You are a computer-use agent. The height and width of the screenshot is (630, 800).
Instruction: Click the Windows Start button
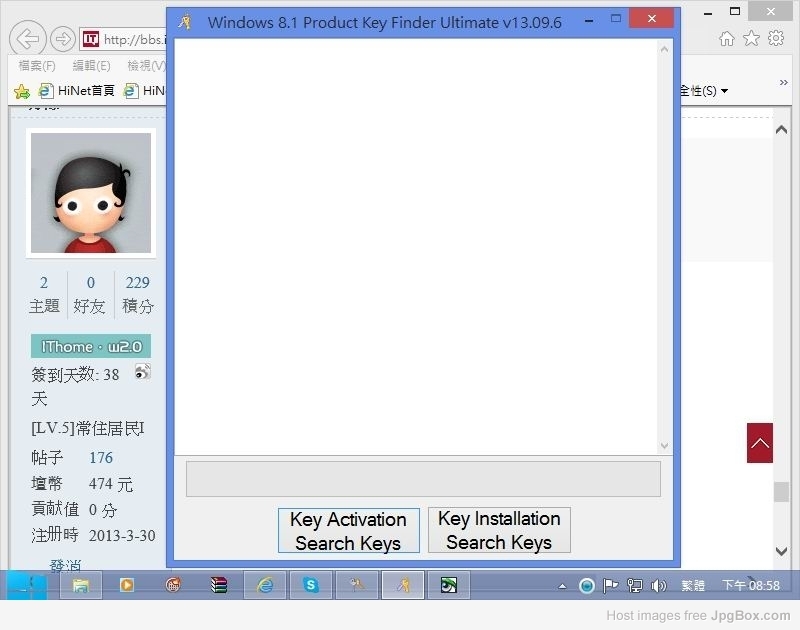[x=22, y=585]
